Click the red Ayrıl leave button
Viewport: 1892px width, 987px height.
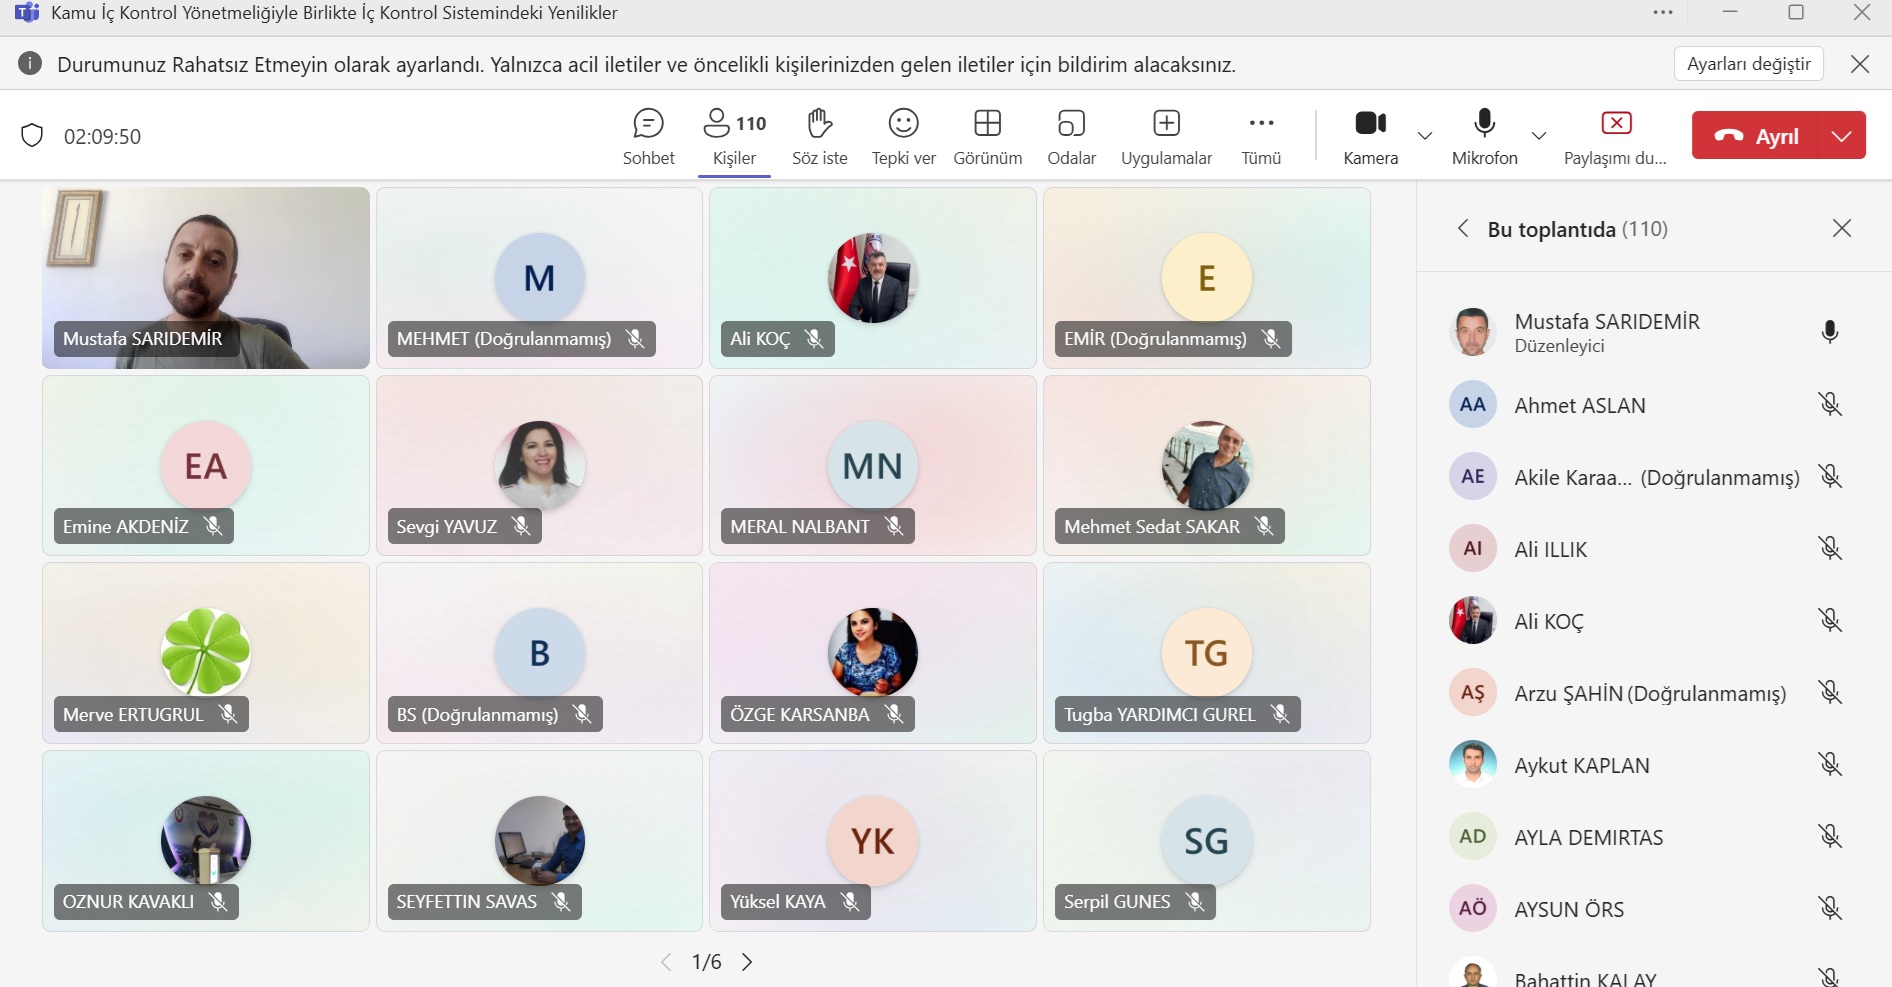tap(1756, 136)
